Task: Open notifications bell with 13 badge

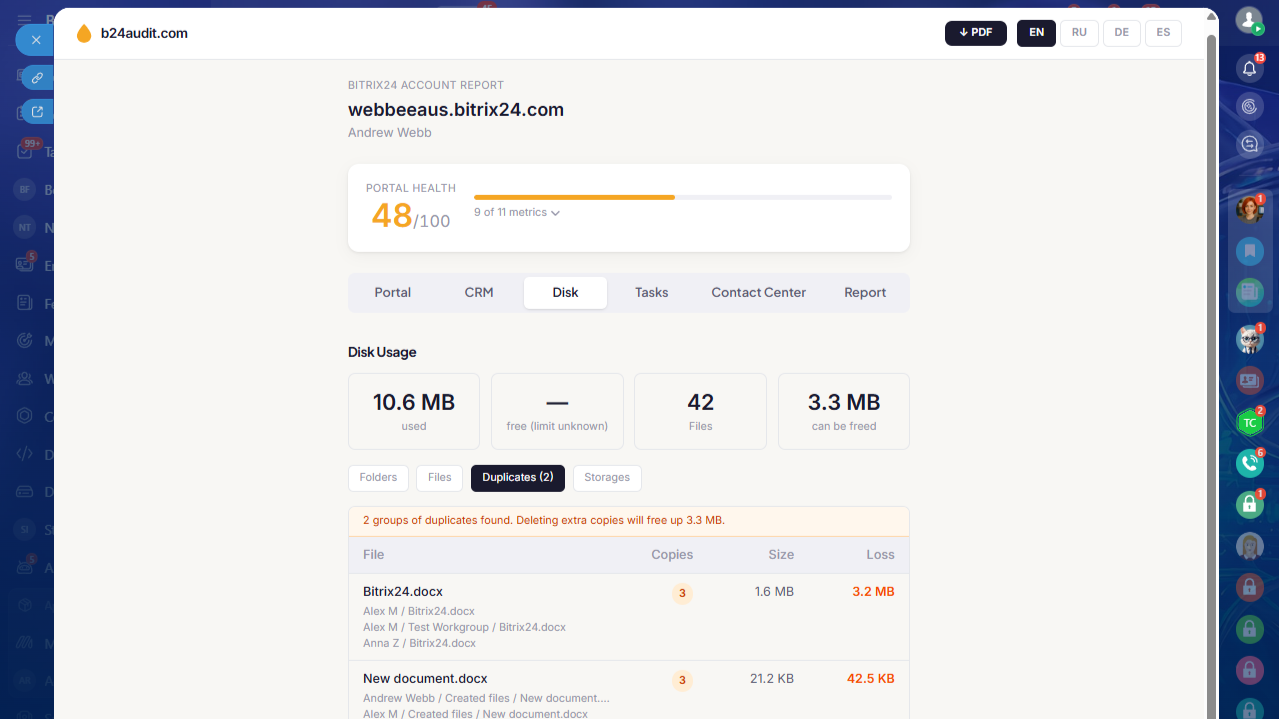Action: (1249, 68)
